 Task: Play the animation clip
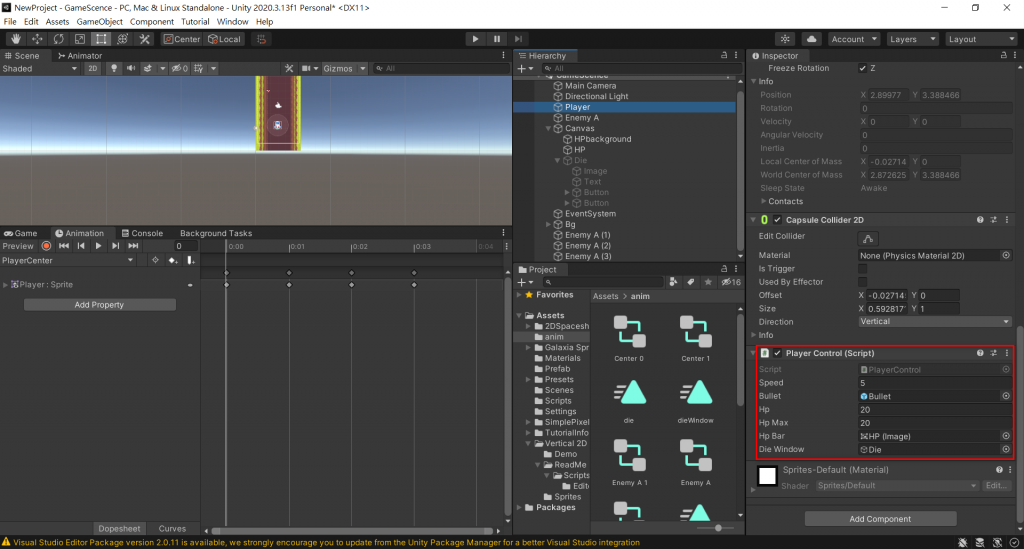pyautogui.click(x=98, y=246)
